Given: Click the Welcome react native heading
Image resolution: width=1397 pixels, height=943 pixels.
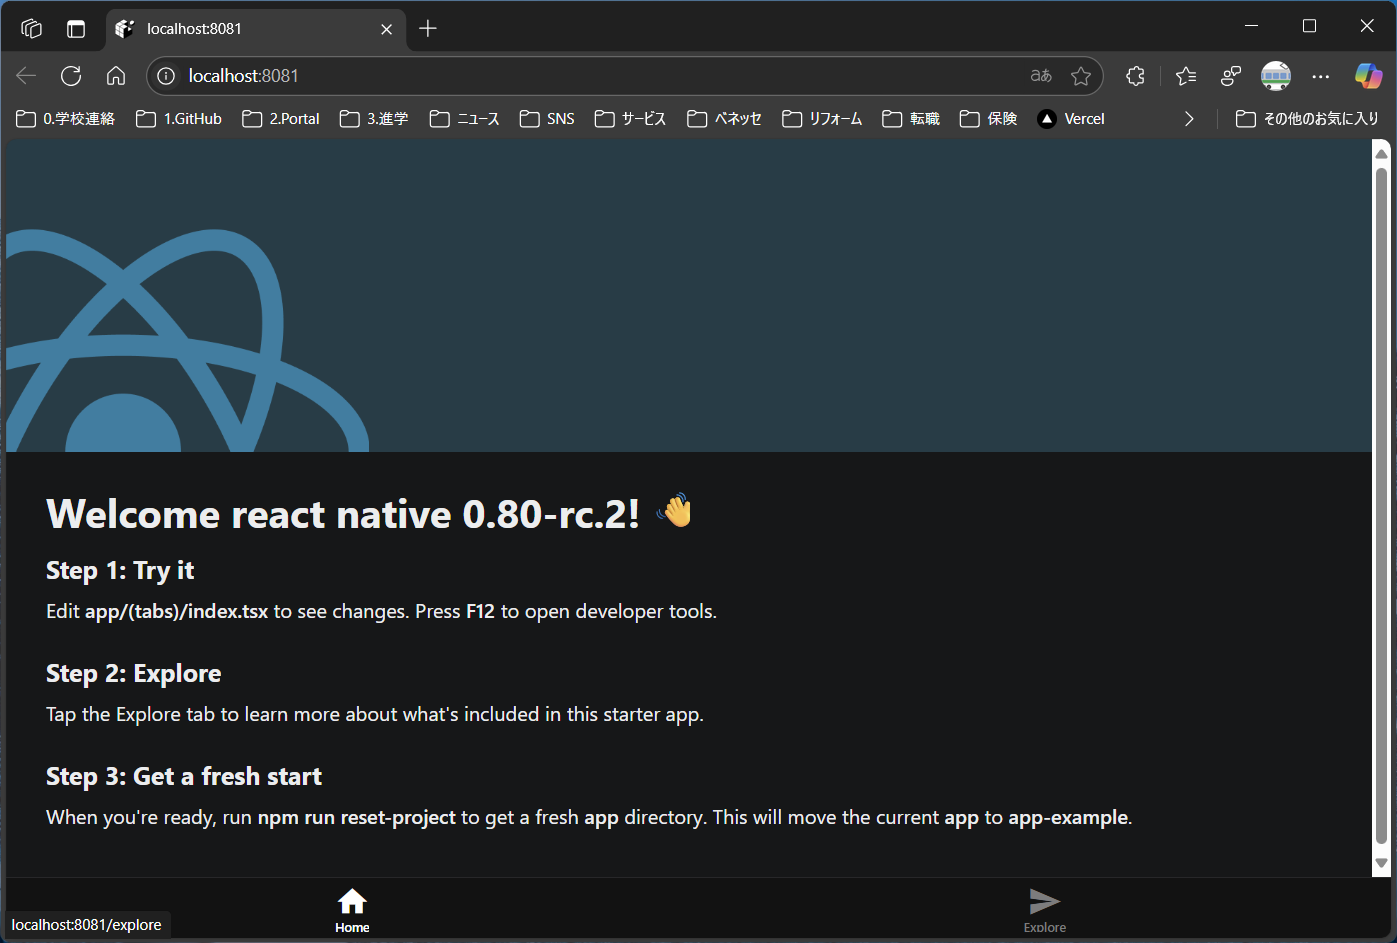Looking at the screenshot, I should tap(343, 514).
